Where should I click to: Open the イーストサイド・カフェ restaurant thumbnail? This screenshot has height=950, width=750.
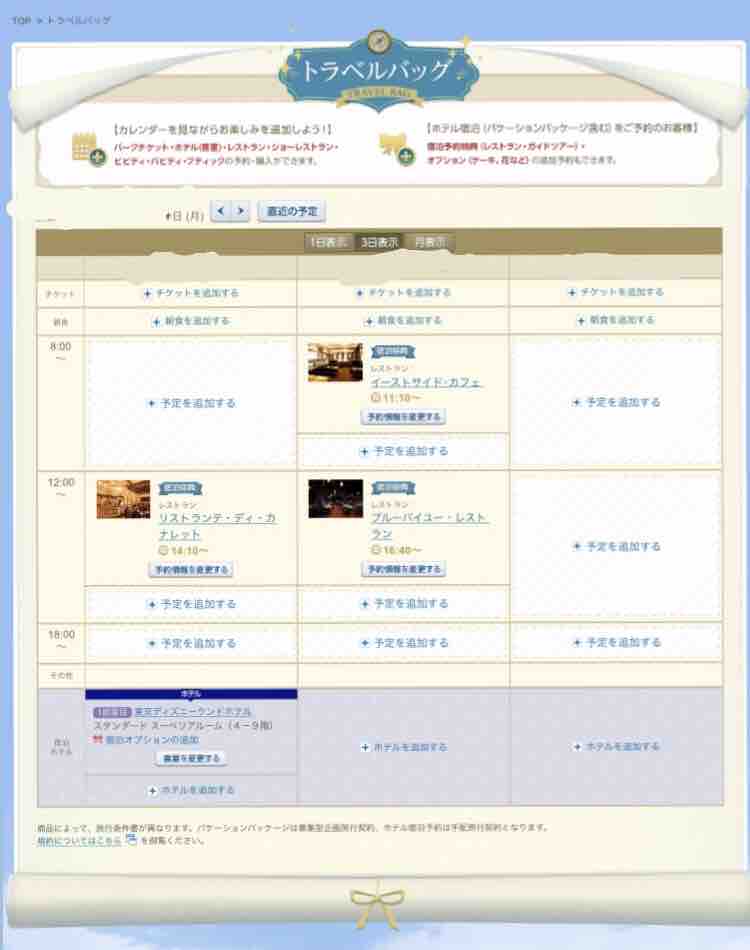point(335,362)
